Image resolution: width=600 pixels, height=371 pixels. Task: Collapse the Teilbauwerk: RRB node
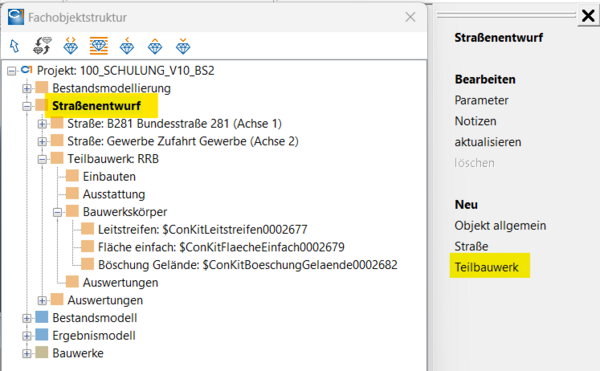(42, 159)
